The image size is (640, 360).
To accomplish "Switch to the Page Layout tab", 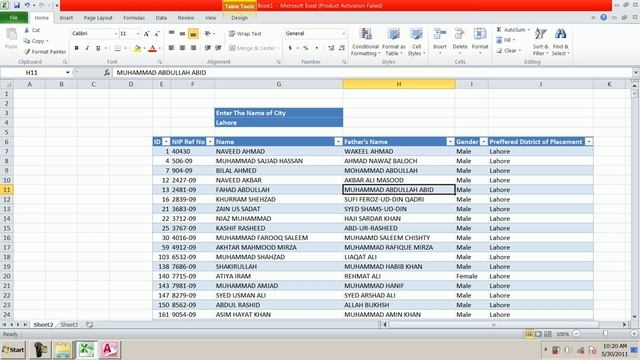I will point(98,18).
